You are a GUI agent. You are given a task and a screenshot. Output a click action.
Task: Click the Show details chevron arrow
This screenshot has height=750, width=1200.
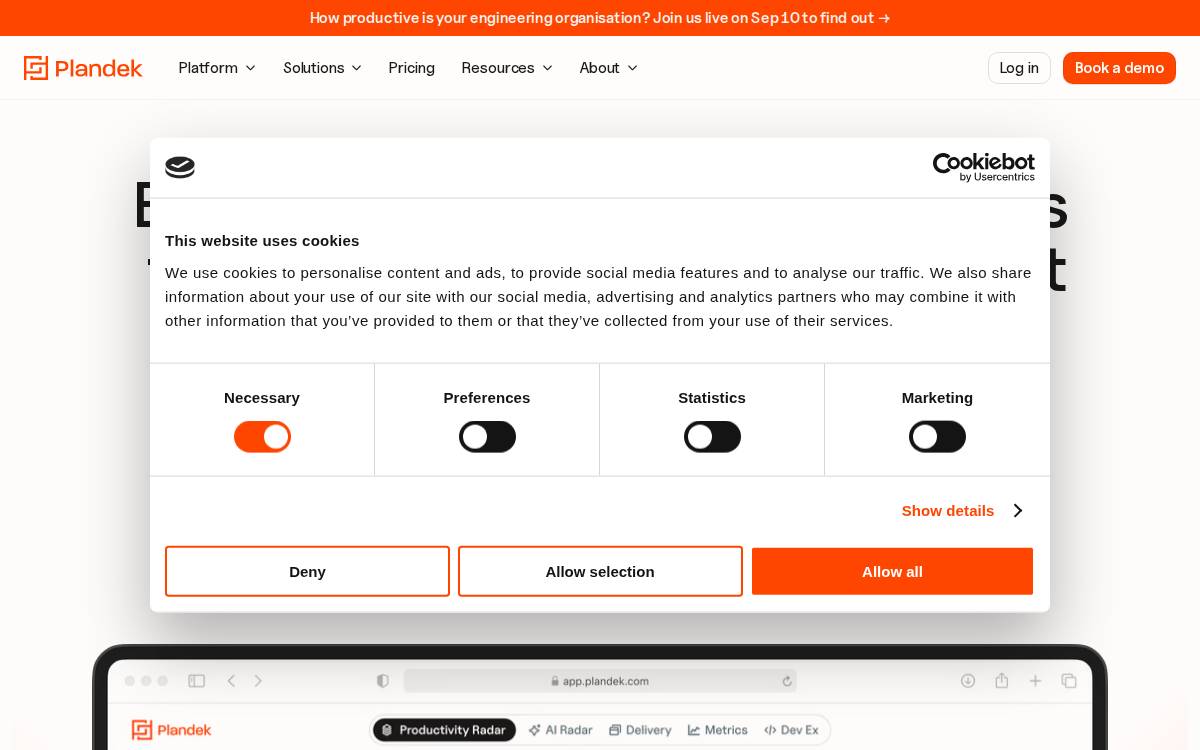coord(1017,511)
